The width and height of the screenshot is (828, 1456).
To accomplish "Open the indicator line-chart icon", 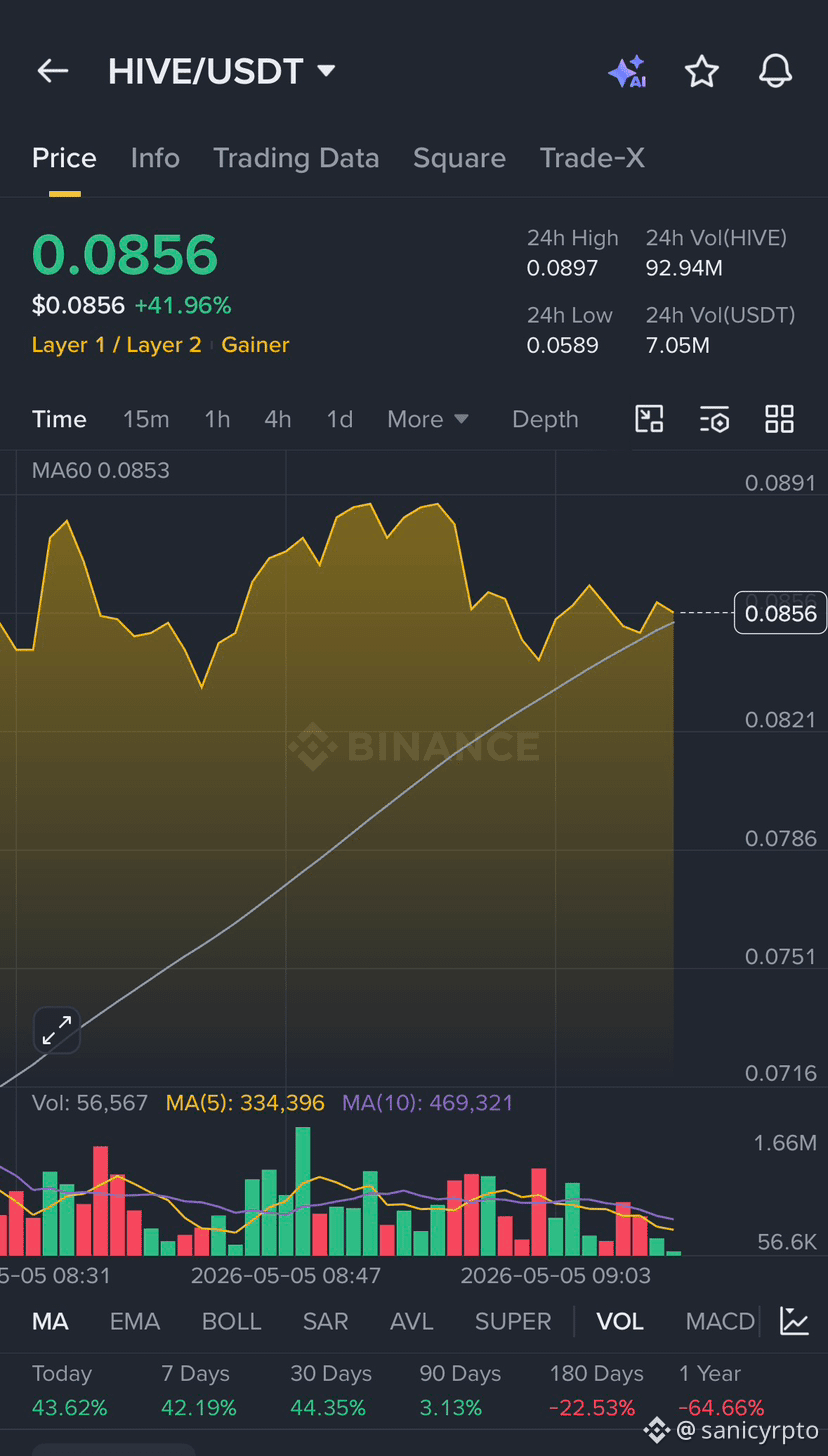I will [795, 1321].
